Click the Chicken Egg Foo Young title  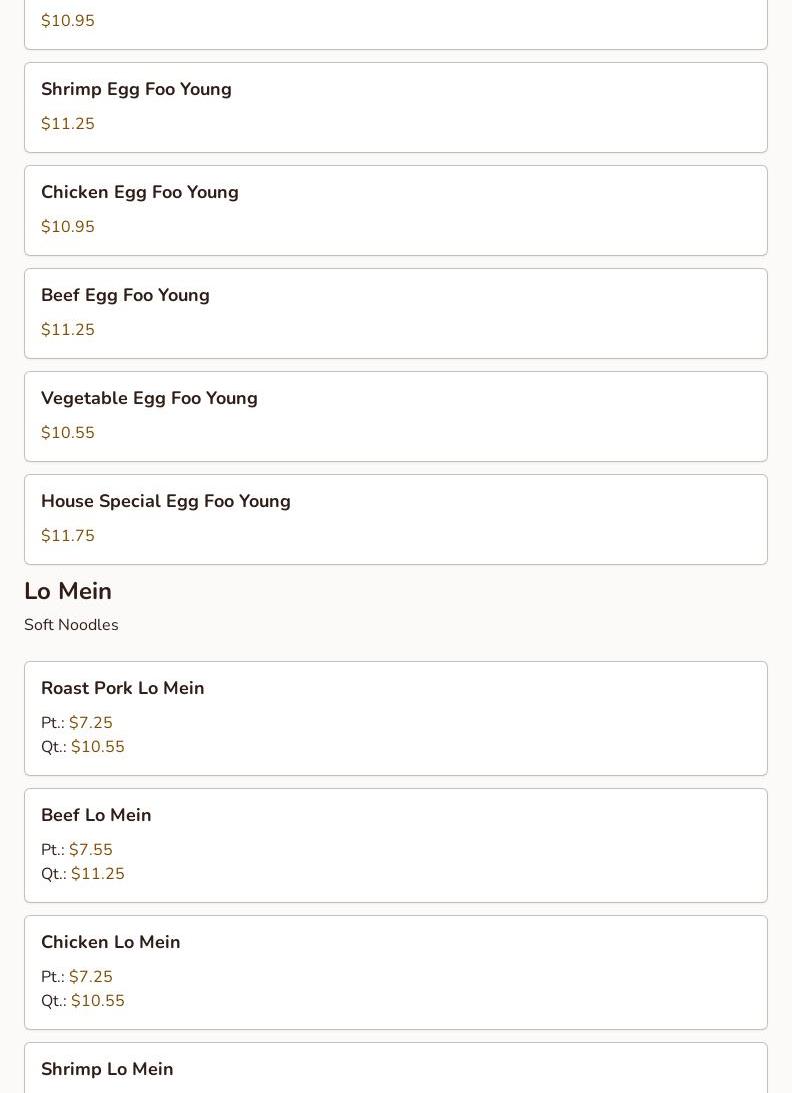[140, 193]
